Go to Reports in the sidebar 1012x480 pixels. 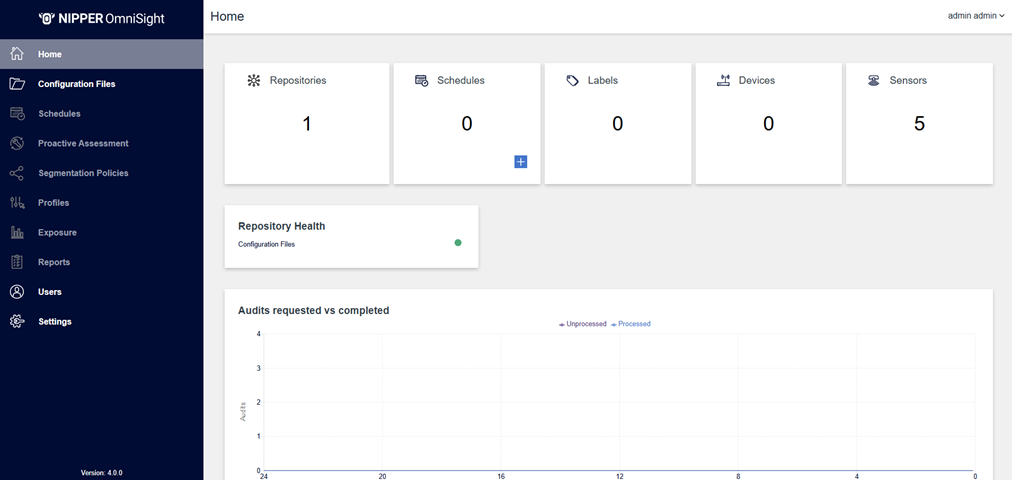[x=54, y=262]
